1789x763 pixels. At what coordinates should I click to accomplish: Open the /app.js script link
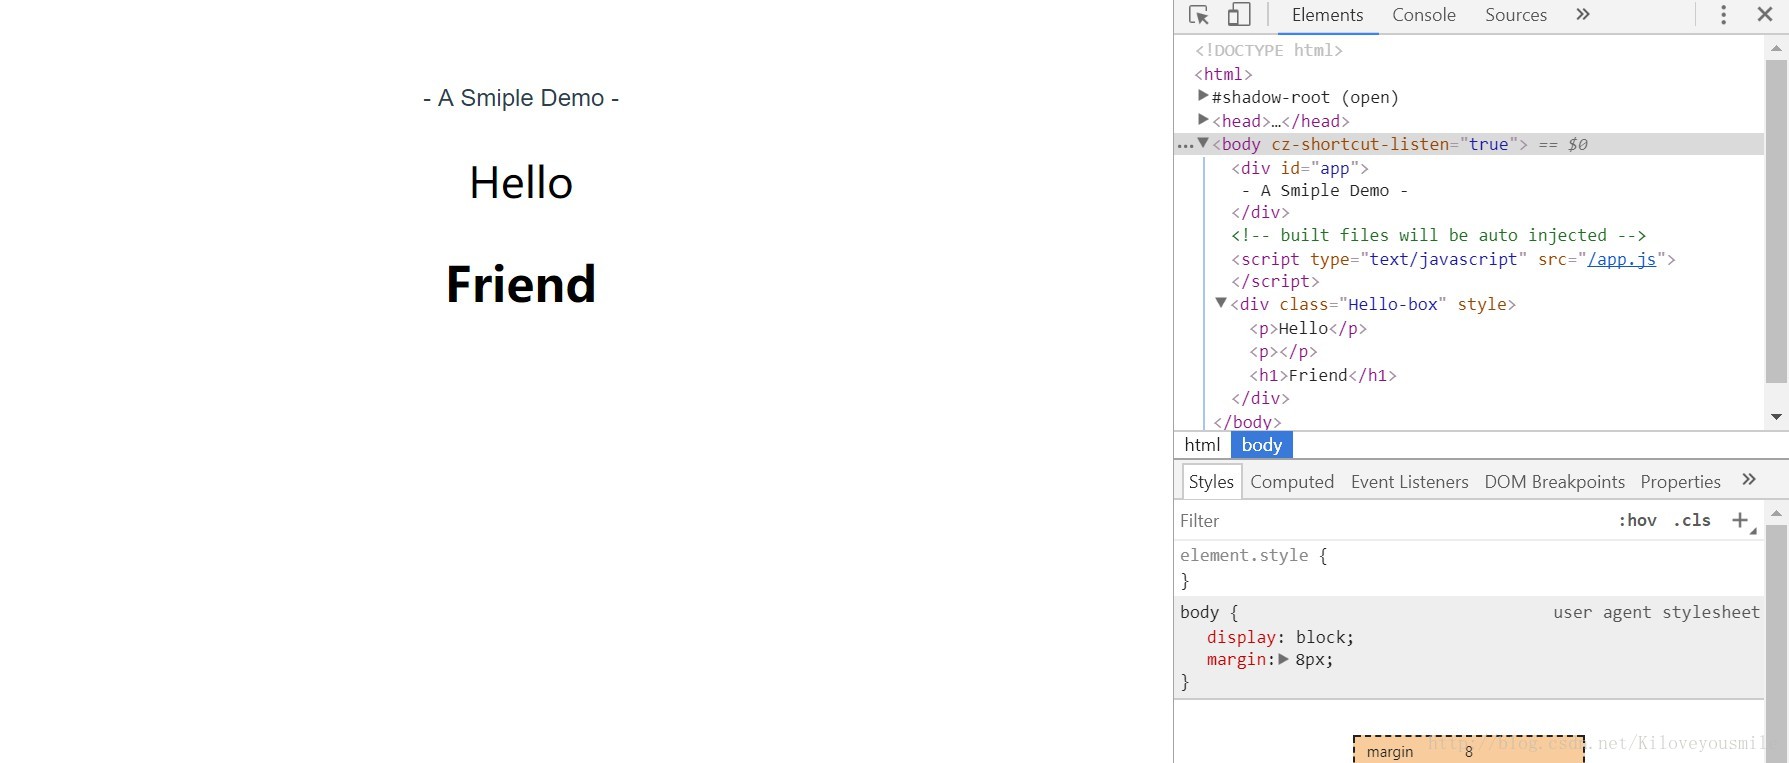1621,259
